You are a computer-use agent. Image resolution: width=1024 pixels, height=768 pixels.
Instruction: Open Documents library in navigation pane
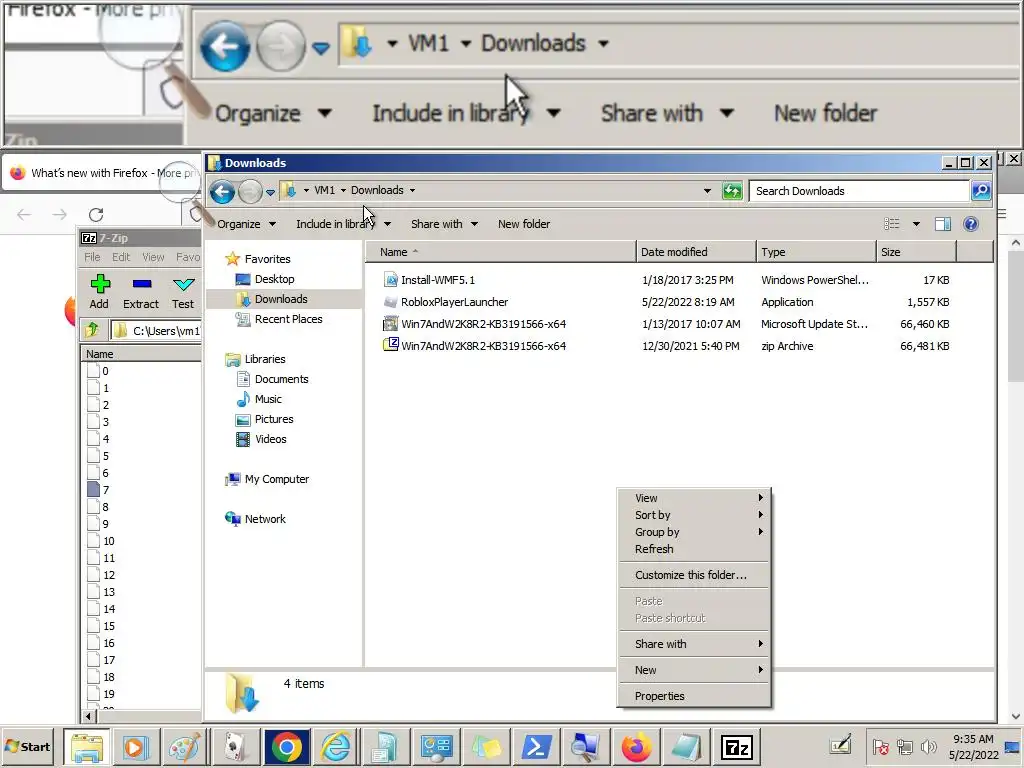point(281,379)
